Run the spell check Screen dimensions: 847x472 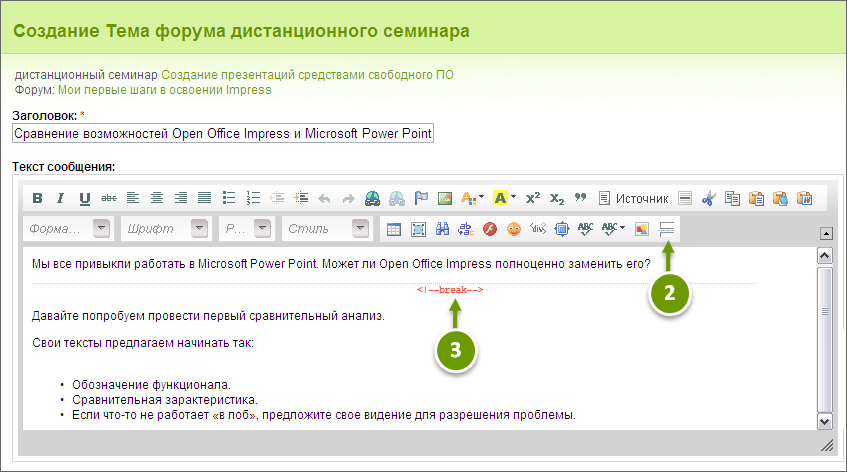point(586,229)
